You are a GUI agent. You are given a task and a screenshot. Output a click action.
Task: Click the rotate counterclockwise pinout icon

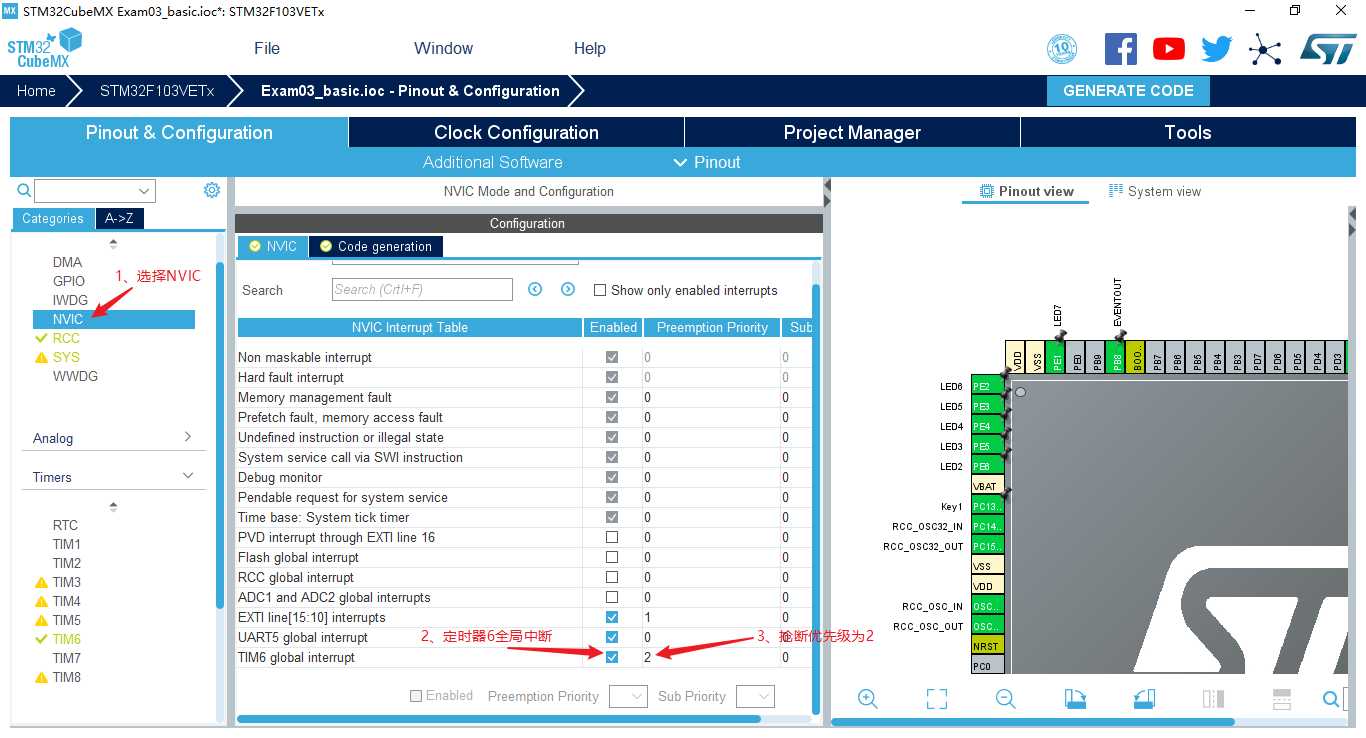click(1144, 699)
